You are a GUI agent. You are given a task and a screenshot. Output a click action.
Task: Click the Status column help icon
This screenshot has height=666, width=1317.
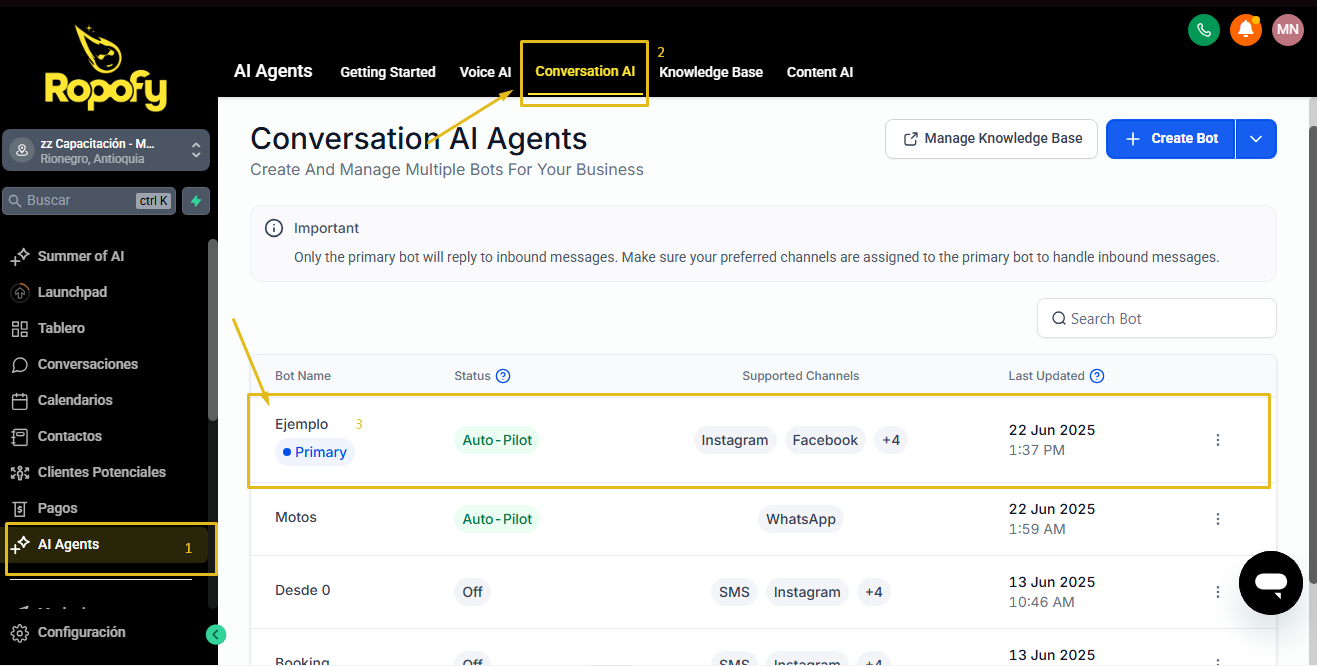(x=503, y=376)
